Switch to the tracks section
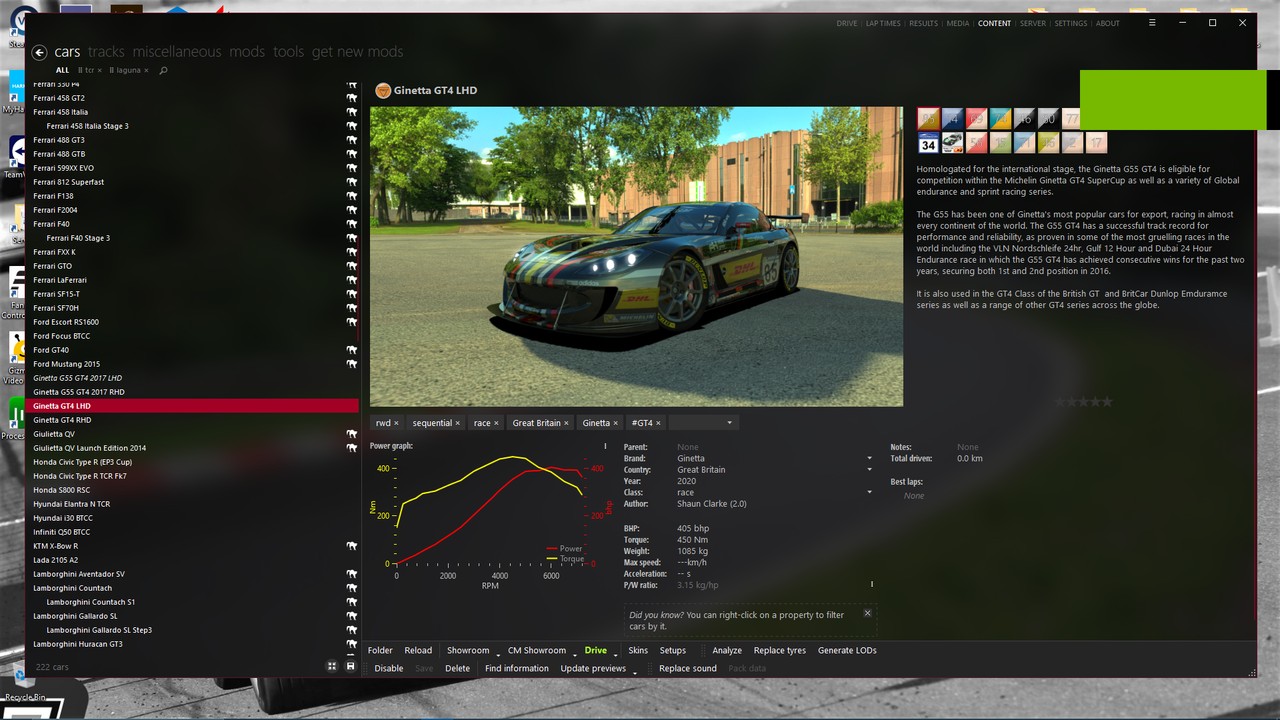Viewport: 1280px width, 720px height. tap(106, 52)
